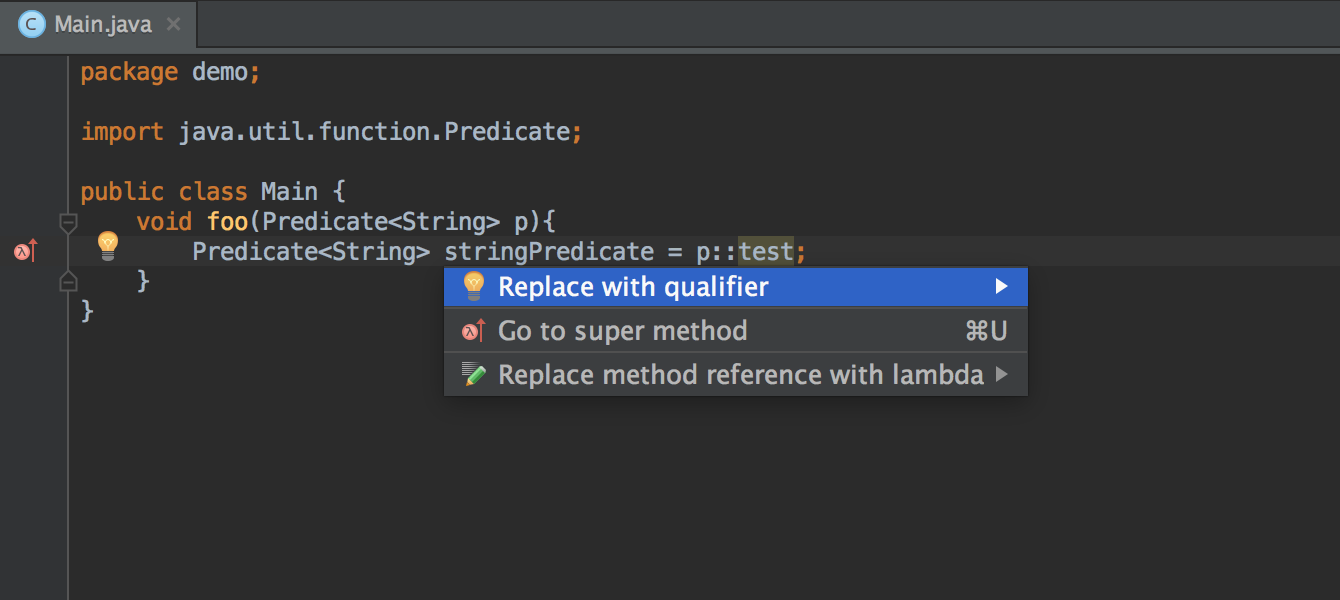Screen dimensions: 1340x600
Task: Click the foo method name
Action: pyautogui.click(x=228, y=221)
